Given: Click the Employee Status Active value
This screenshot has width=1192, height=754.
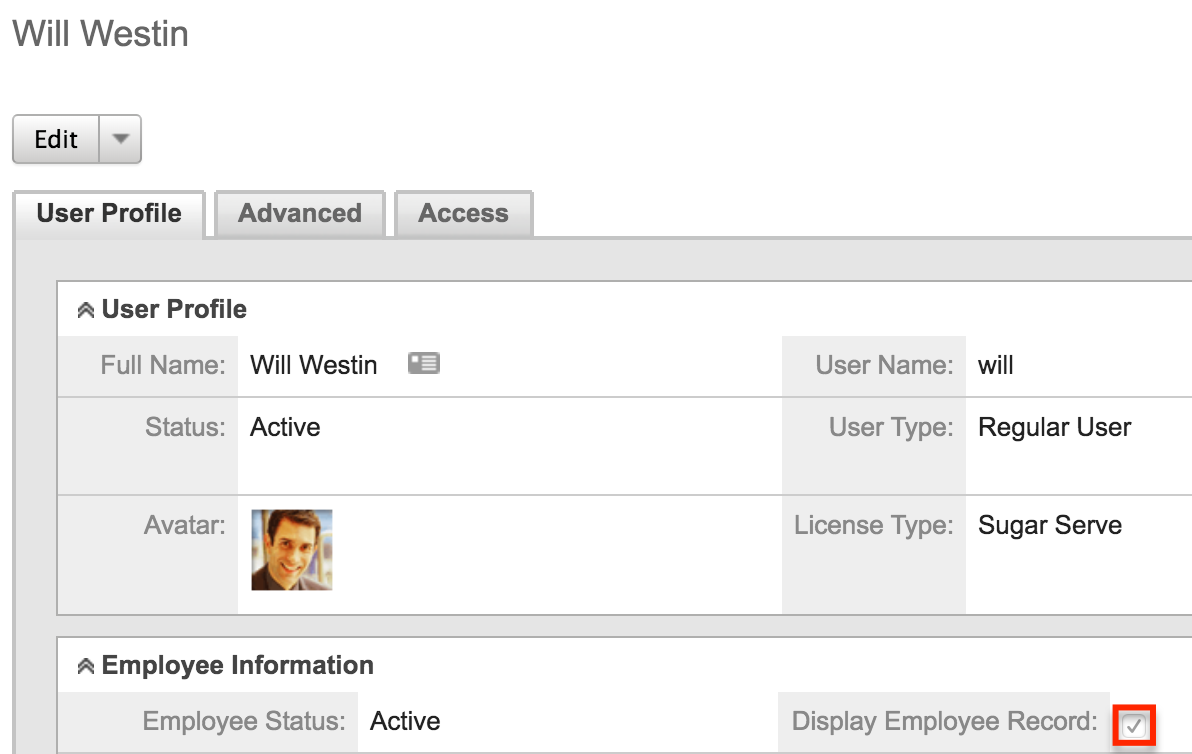Looking at the screenshot, I should (405, 721).
